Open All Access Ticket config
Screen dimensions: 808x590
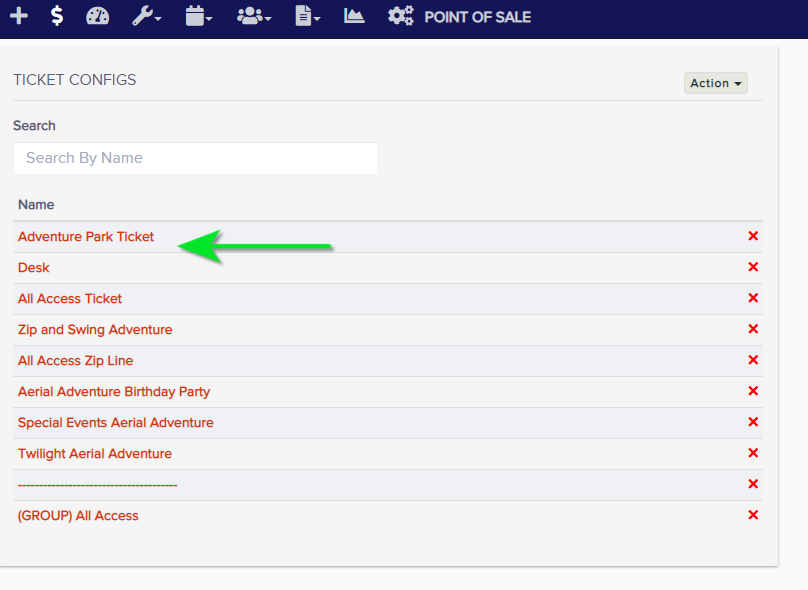click(x=70, y=299)
